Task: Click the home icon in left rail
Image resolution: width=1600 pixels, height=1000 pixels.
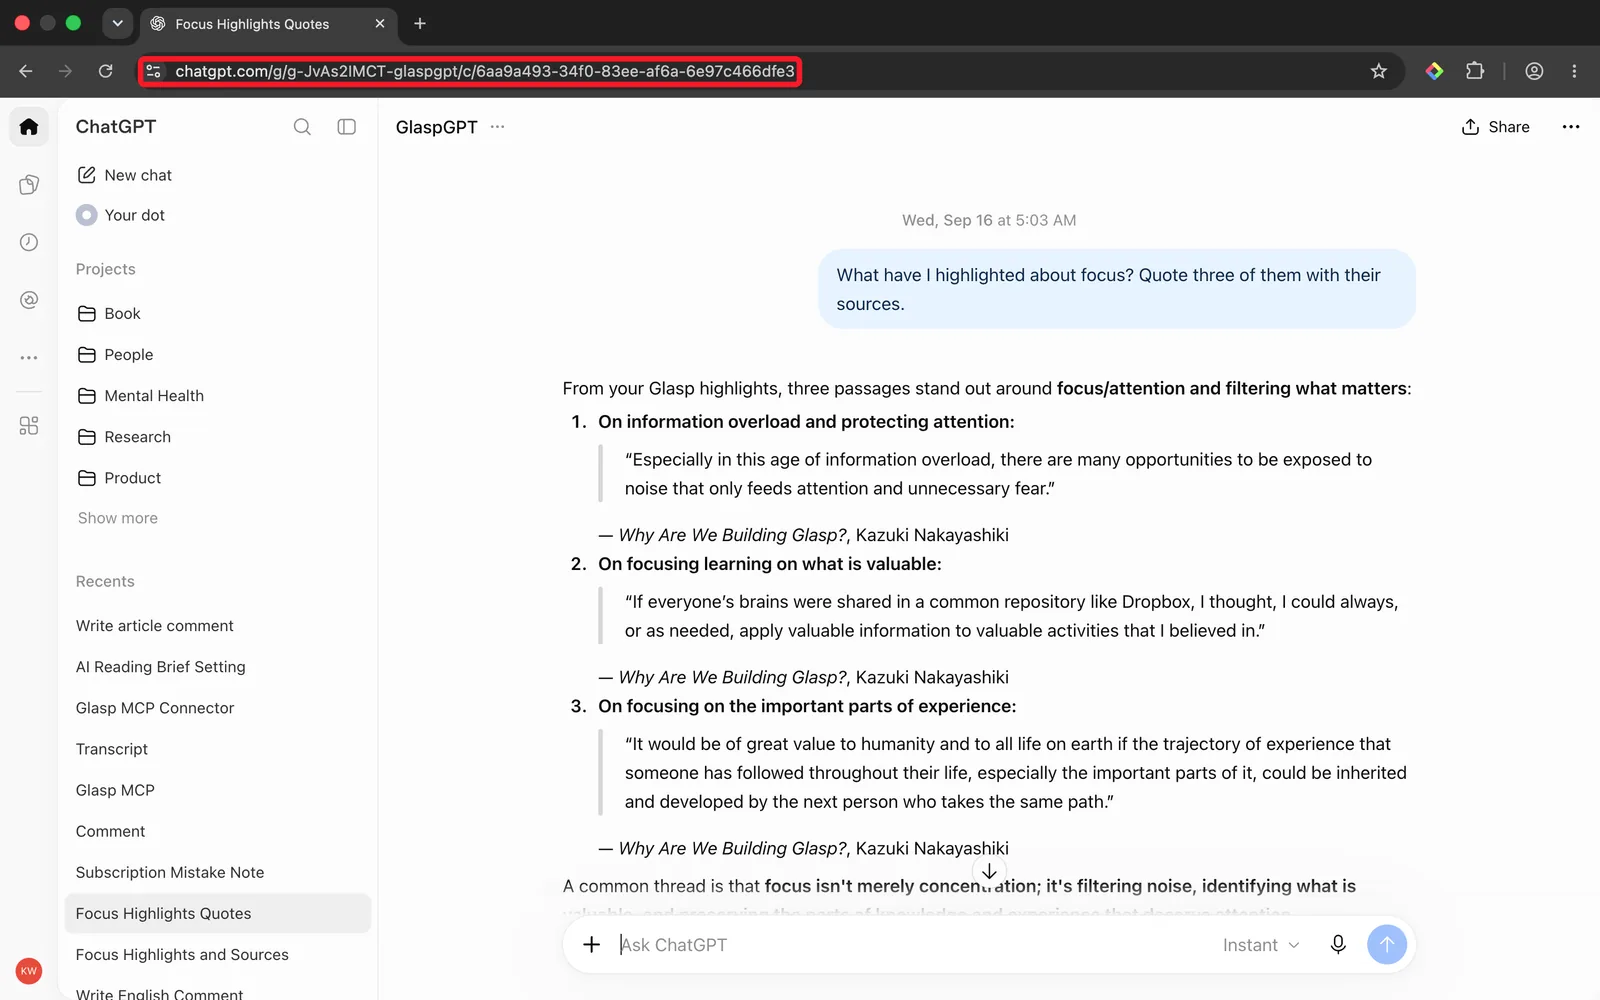Action: click(x=29, y=127)
